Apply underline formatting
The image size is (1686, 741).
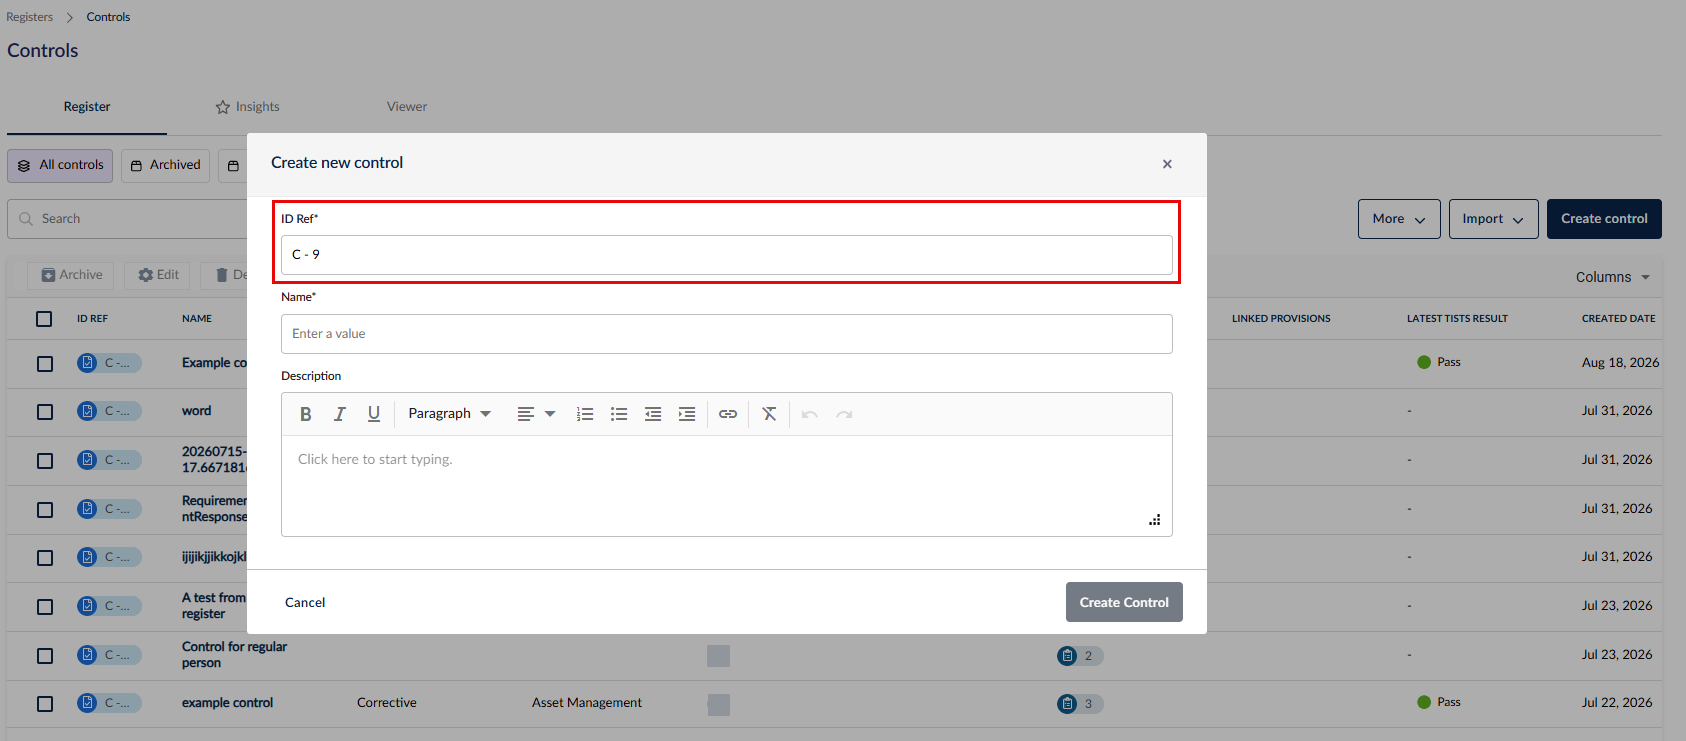(374, 414)
